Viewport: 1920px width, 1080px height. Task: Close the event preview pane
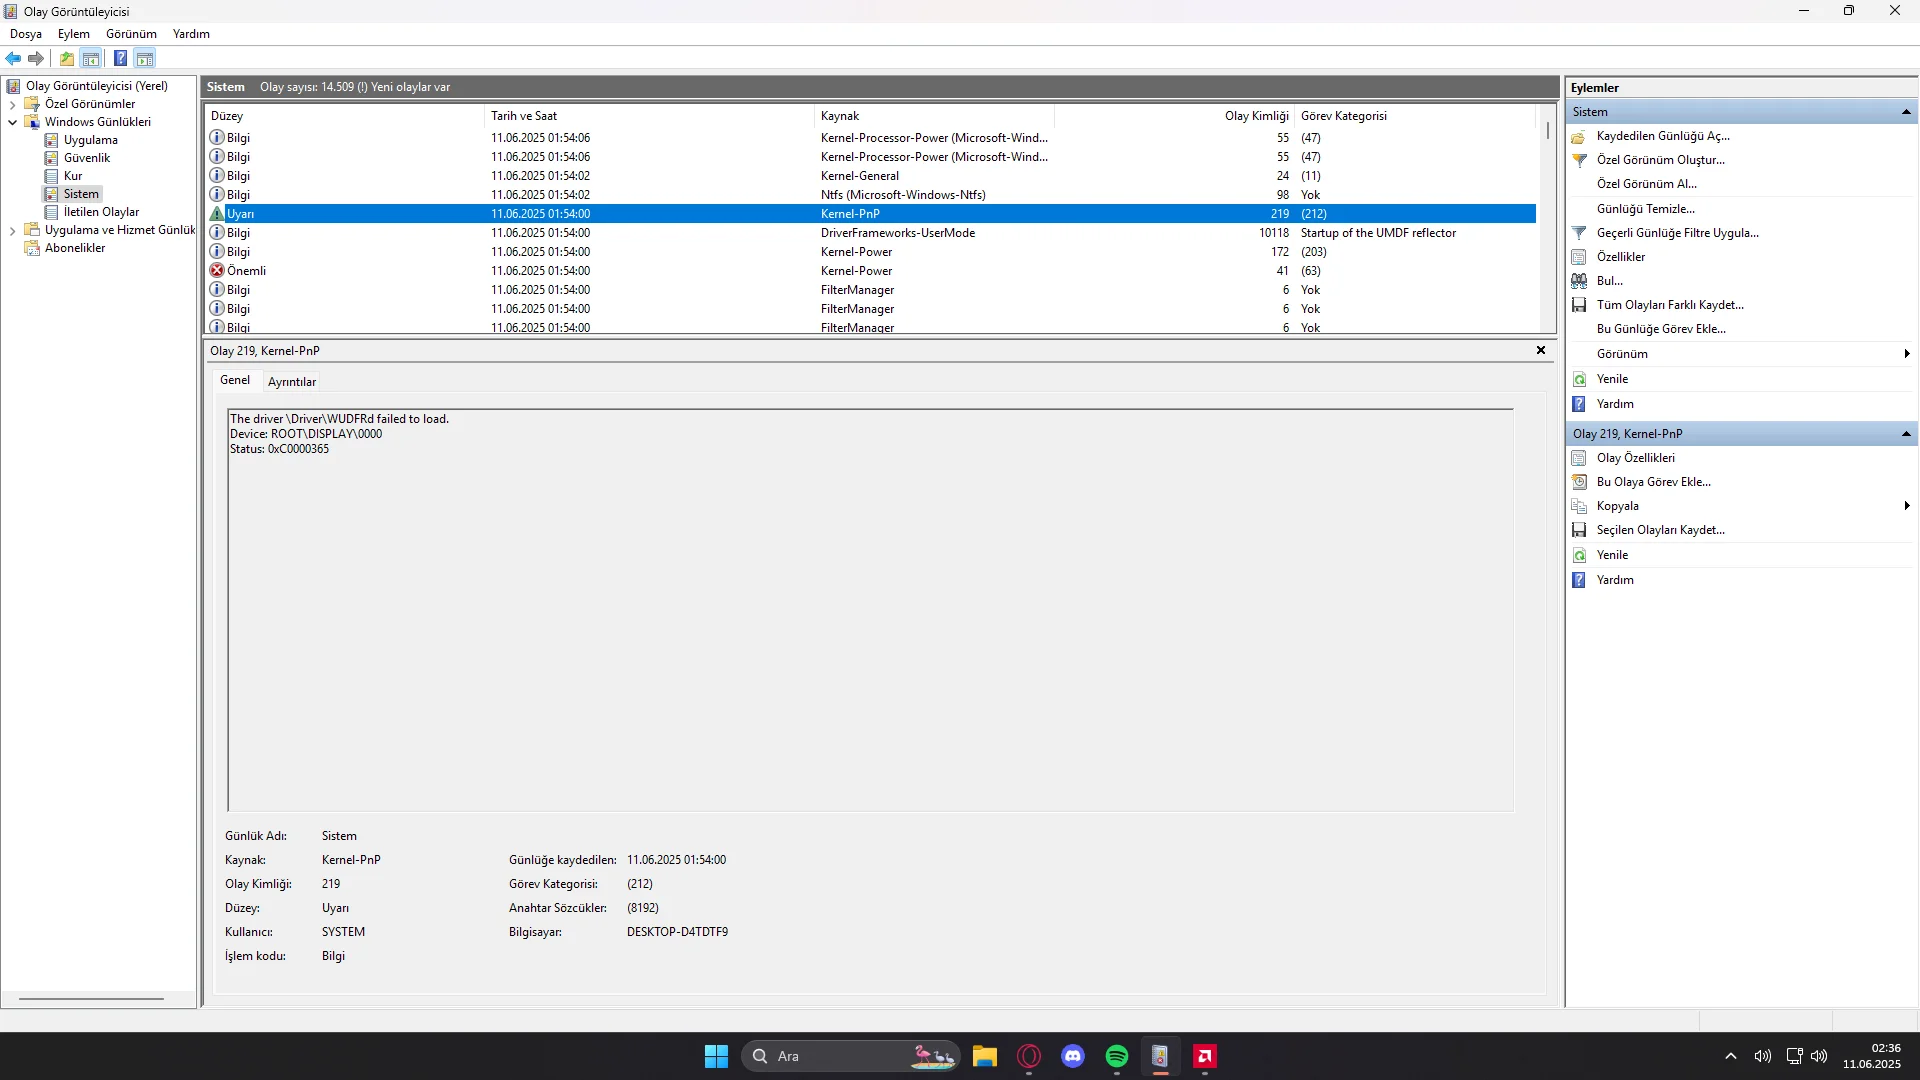point(1541,350)
